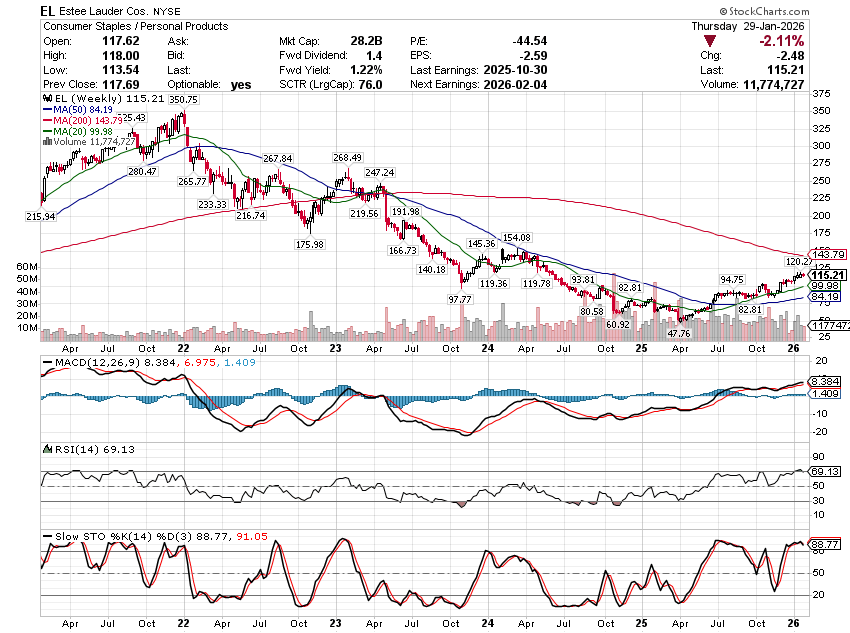Click the Optionable yes value

tap(240, 85)
